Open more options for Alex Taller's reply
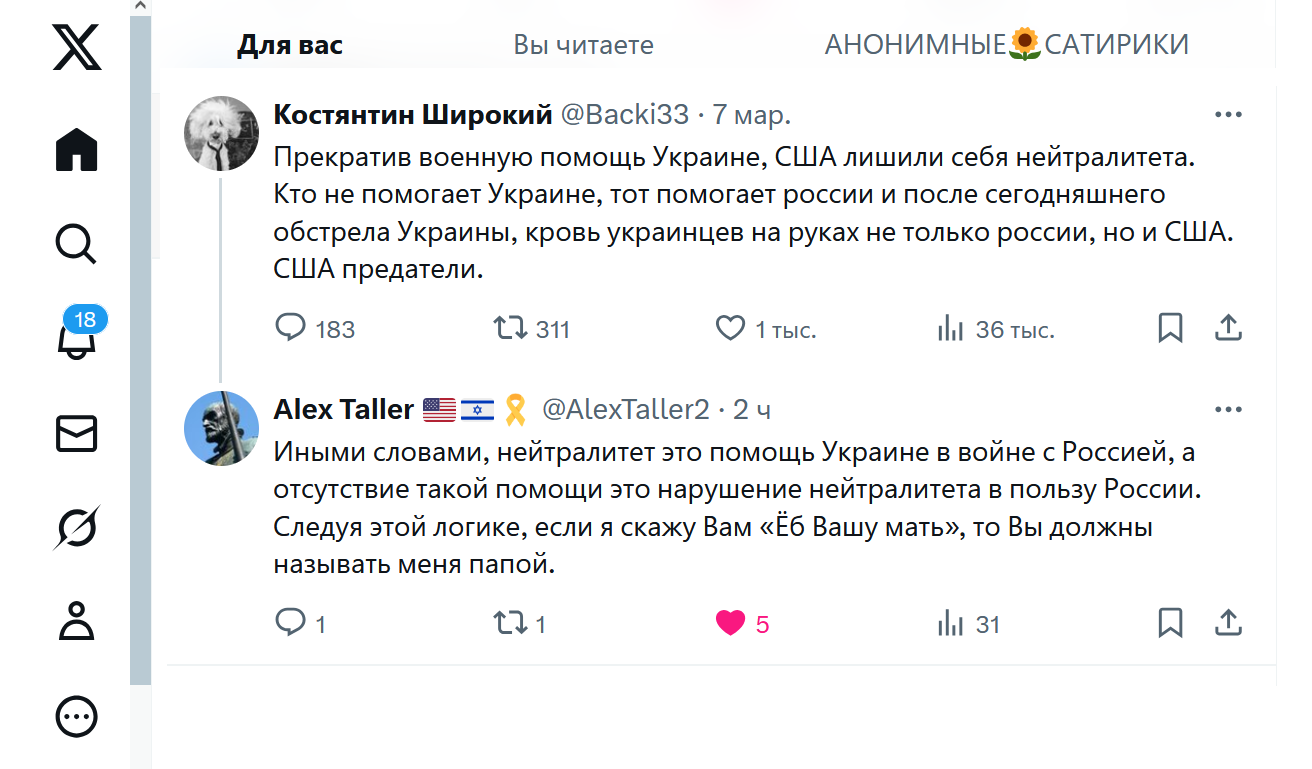Viewport: 1312px width, 769px height. pos(1228,410)
